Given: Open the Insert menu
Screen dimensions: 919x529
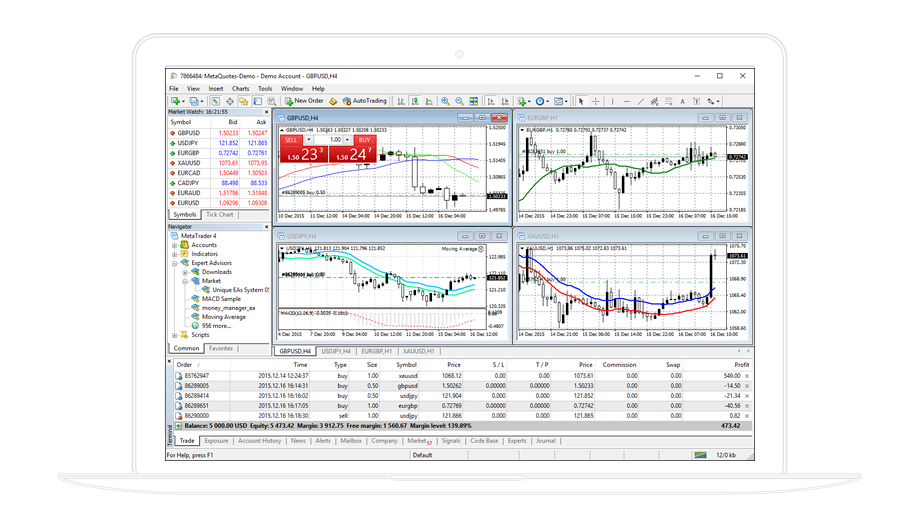Looking at the screenshot, I should [x=216, y=89].
